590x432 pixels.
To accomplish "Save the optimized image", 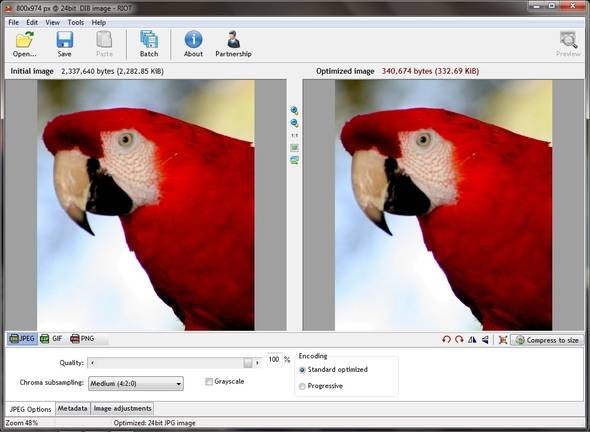I will [64, 44].
